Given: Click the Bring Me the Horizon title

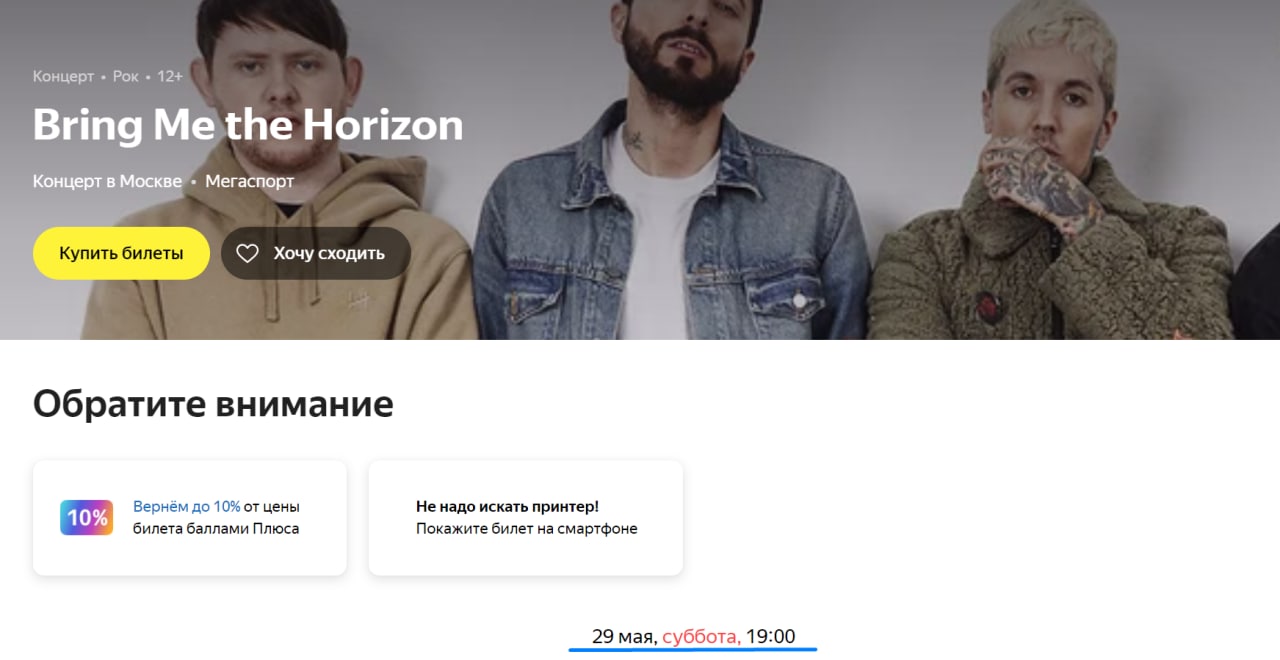Looking at the screenshot, I should coord(248,125).
